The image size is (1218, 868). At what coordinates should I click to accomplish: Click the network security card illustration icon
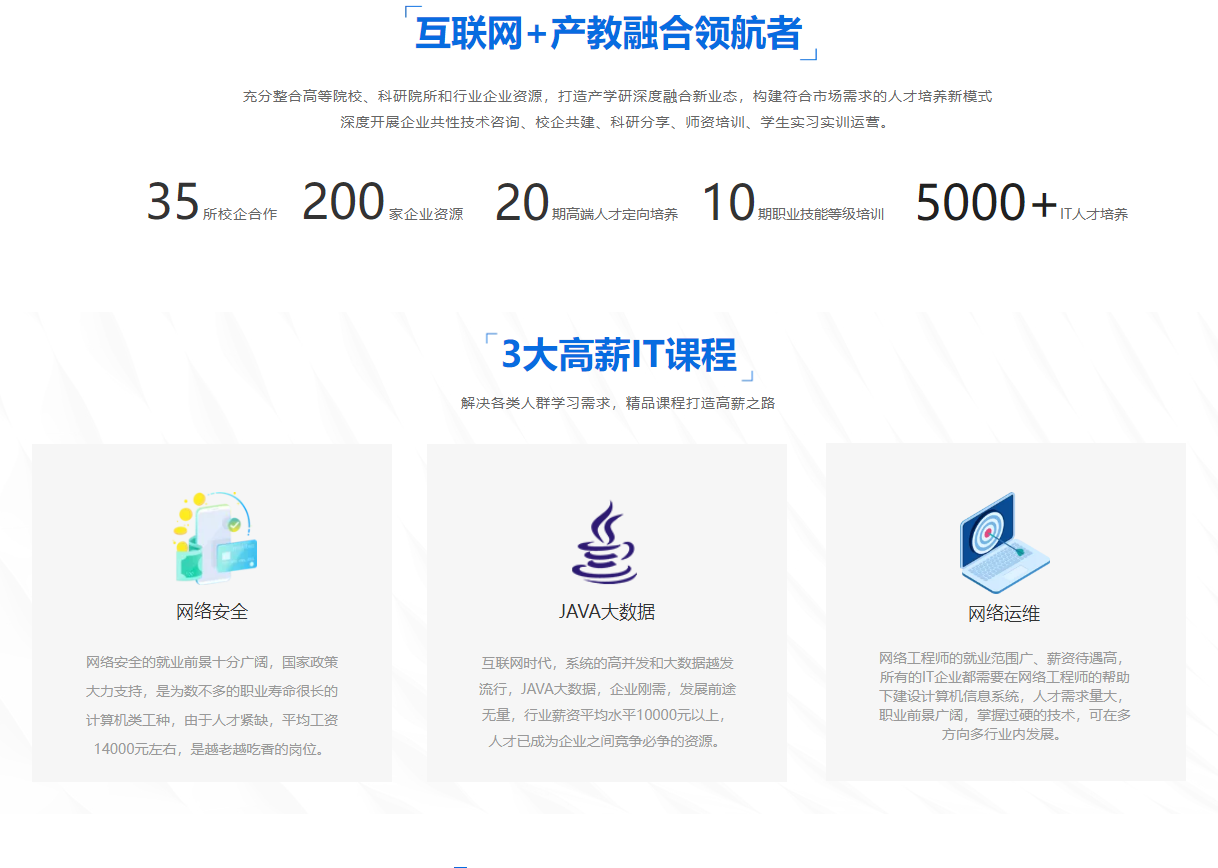[213, 538]
